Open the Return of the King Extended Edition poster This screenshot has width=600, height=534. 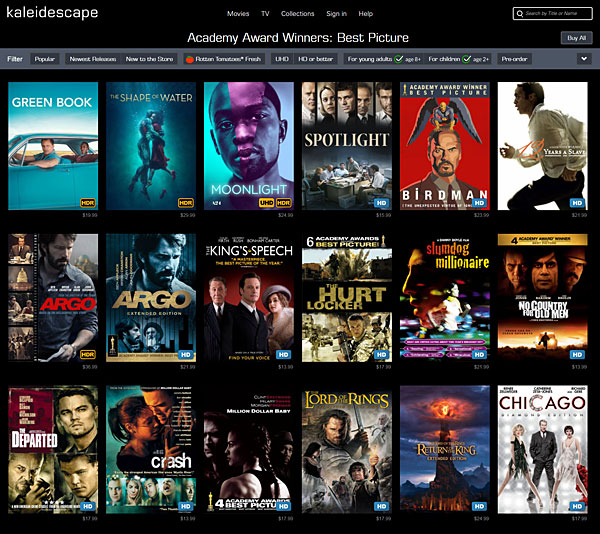445,449
